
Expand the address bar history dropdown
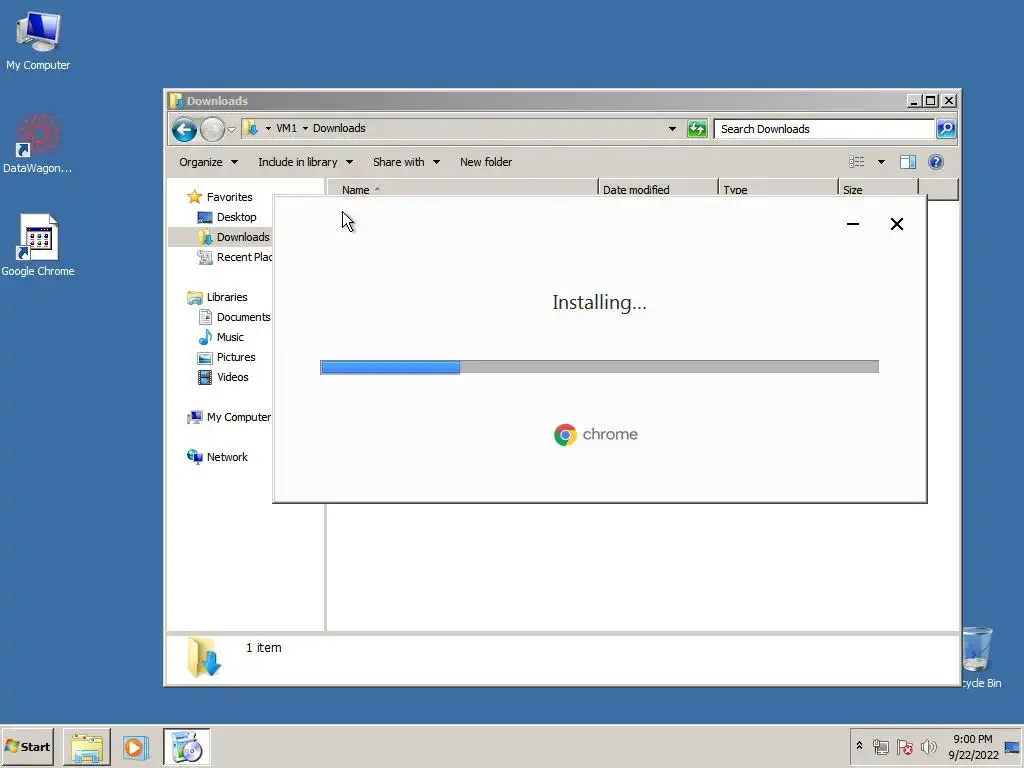pyautogui.click(x=672, y=129)
